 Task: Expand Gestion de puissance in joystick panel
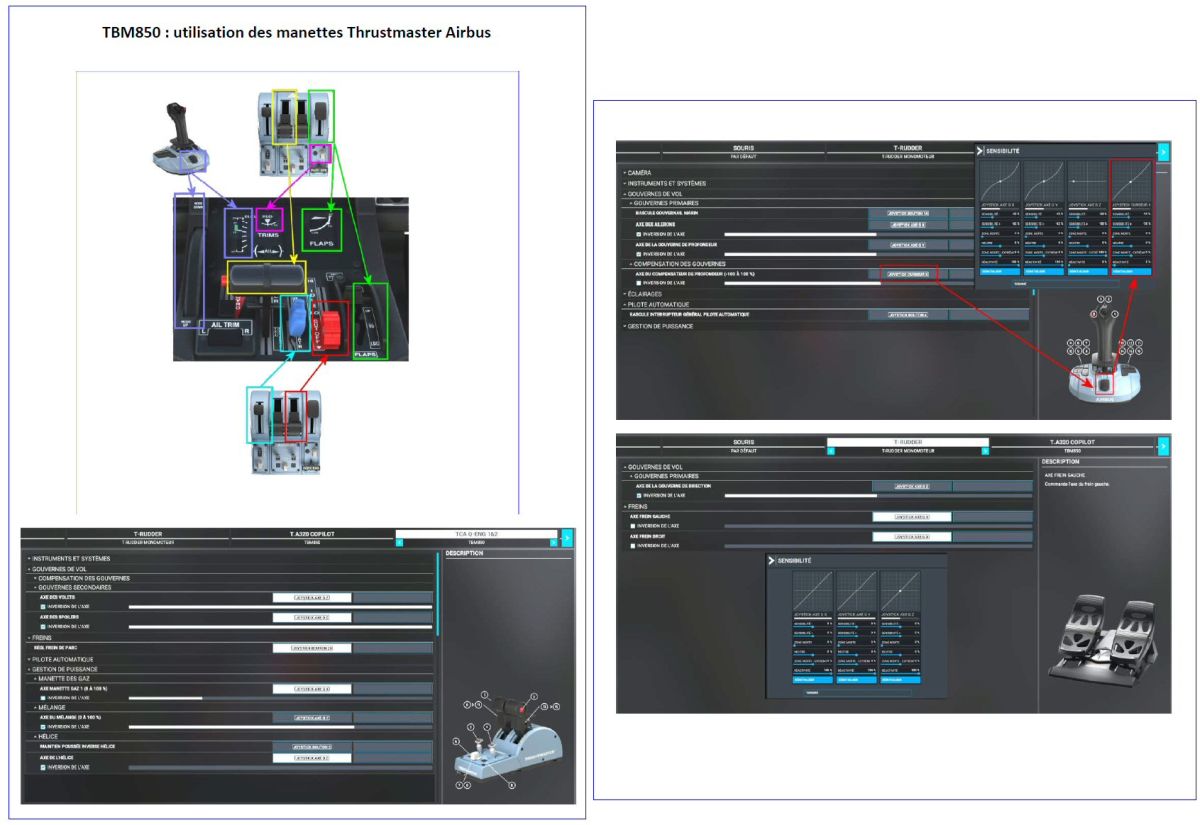point(658,326)
